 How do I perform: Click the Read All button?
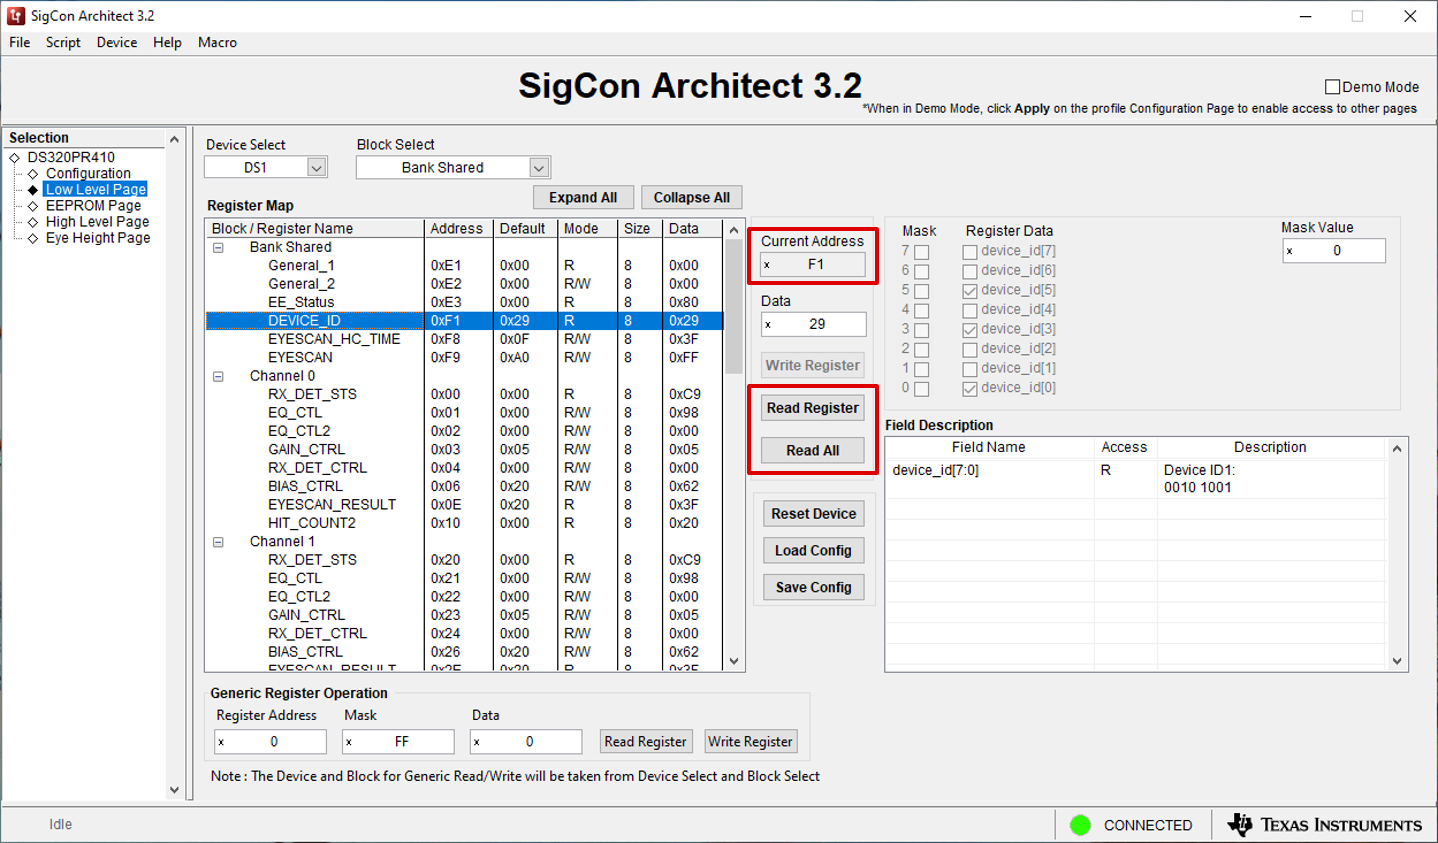coord(812,451)
